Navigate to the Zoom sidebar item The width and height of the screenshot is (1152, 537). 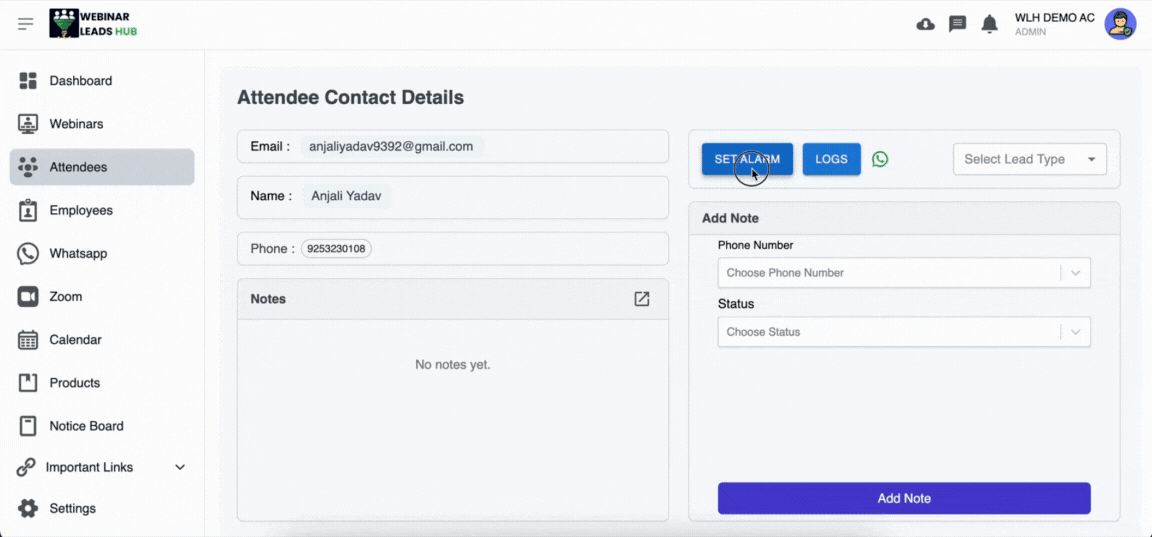pyautogui.click(x=66, y=297)
